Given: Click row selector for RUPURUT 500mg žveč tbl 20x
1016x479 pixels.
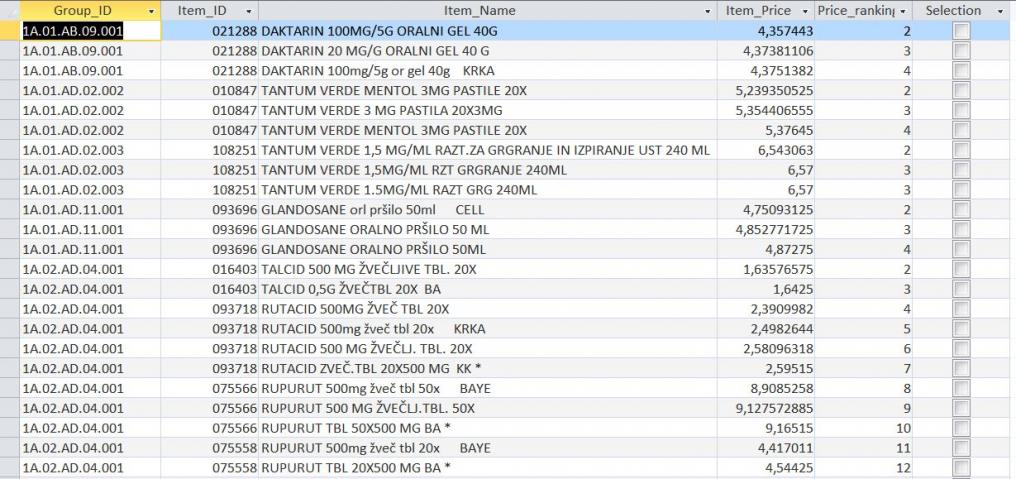Looking at the screenshot, I should click(x=10, y=447).
